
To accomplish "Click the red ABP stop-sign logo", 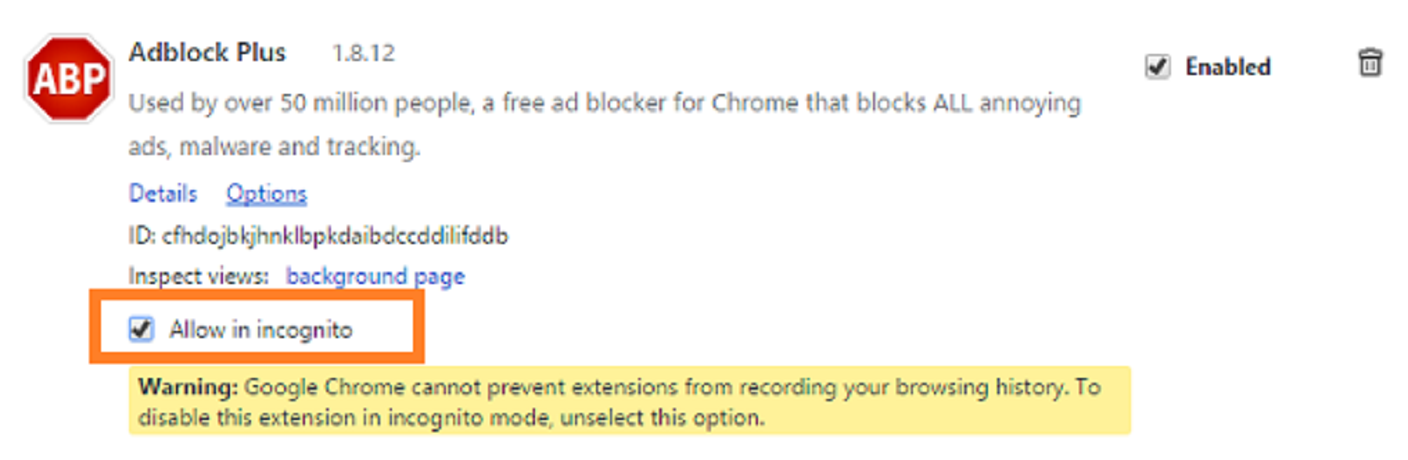I will tap(67, 78).
